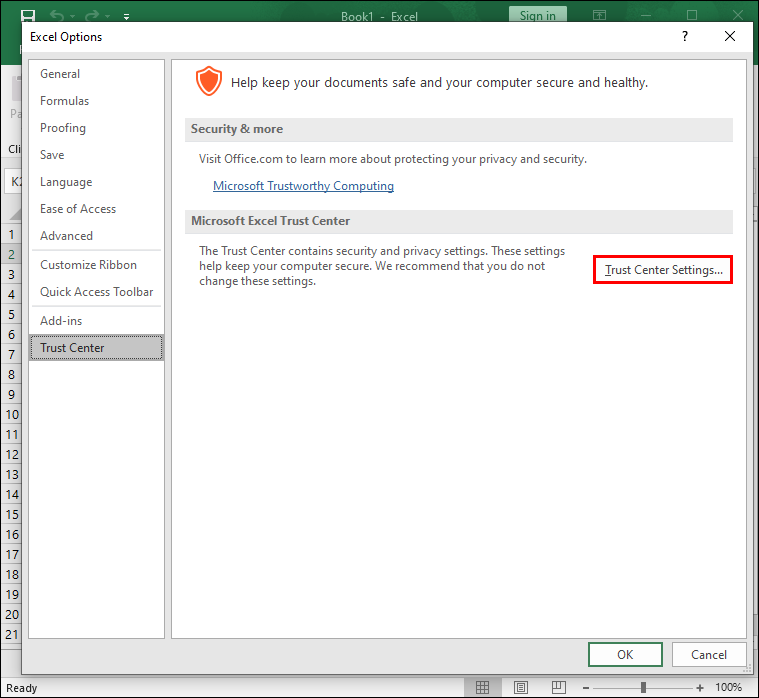The width and height of the screenshot is (759, 698).
Task: Confirm with the OK button
Action: tap(625, 654)
